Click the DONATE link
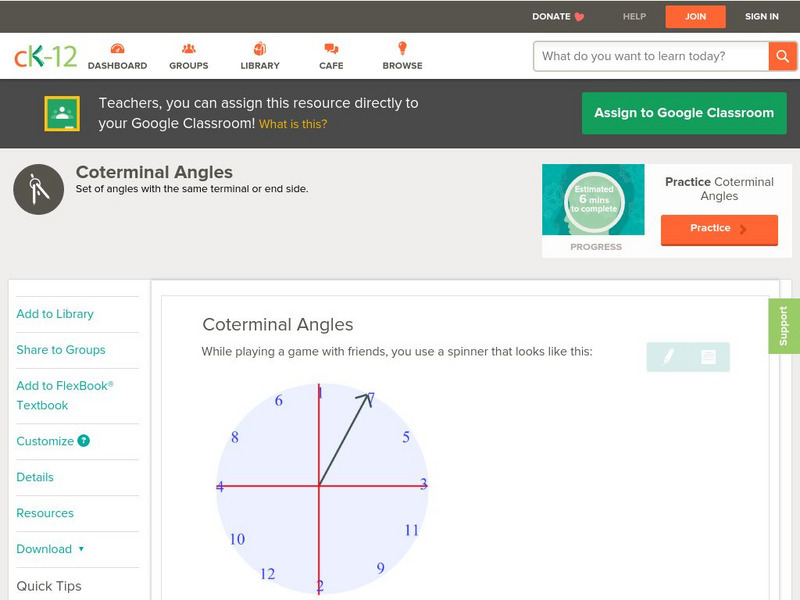800x600 pixels. (x=551, y=16)
